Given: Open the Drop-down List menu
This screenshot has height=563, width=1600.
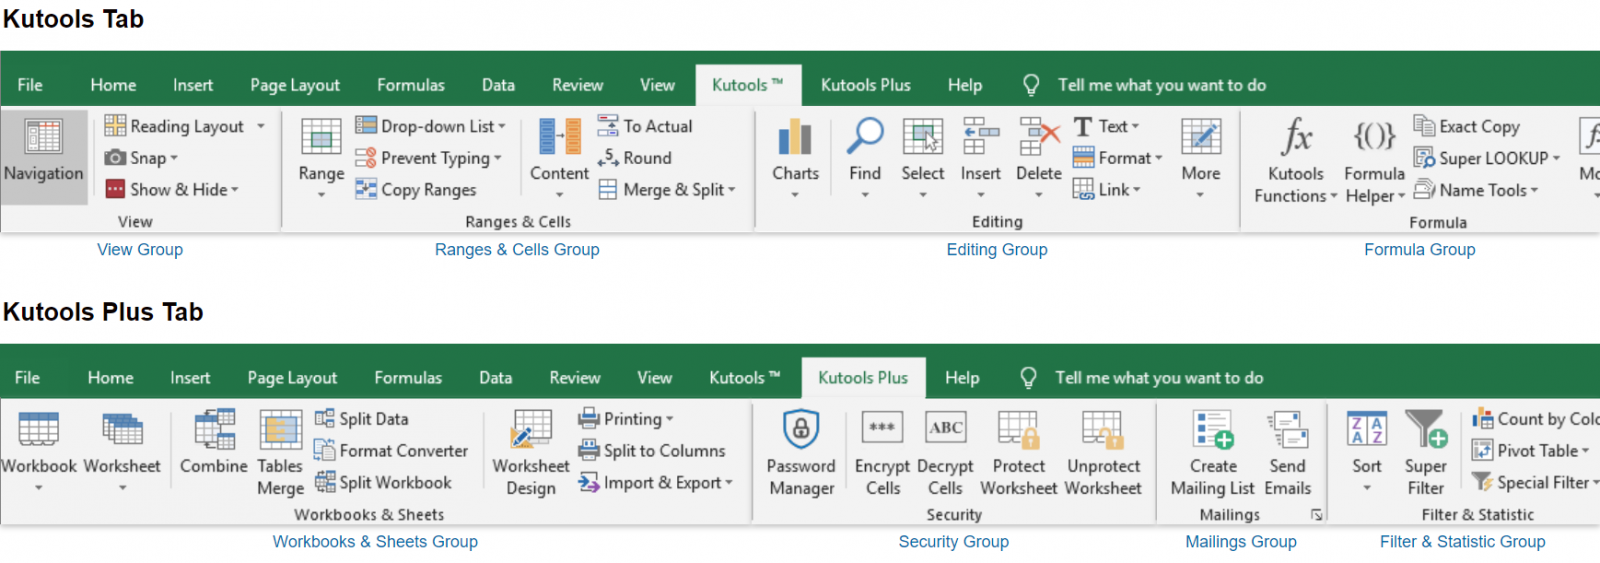Looking at the screenshot, I should click(x=502, y=126).
